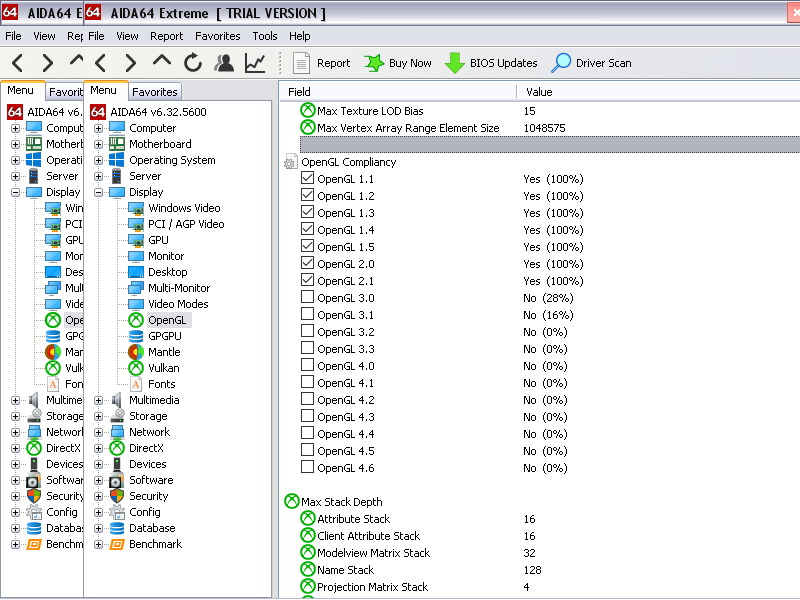
Task: Select the Mantle tree item
Action: click(x=164, y=352)
